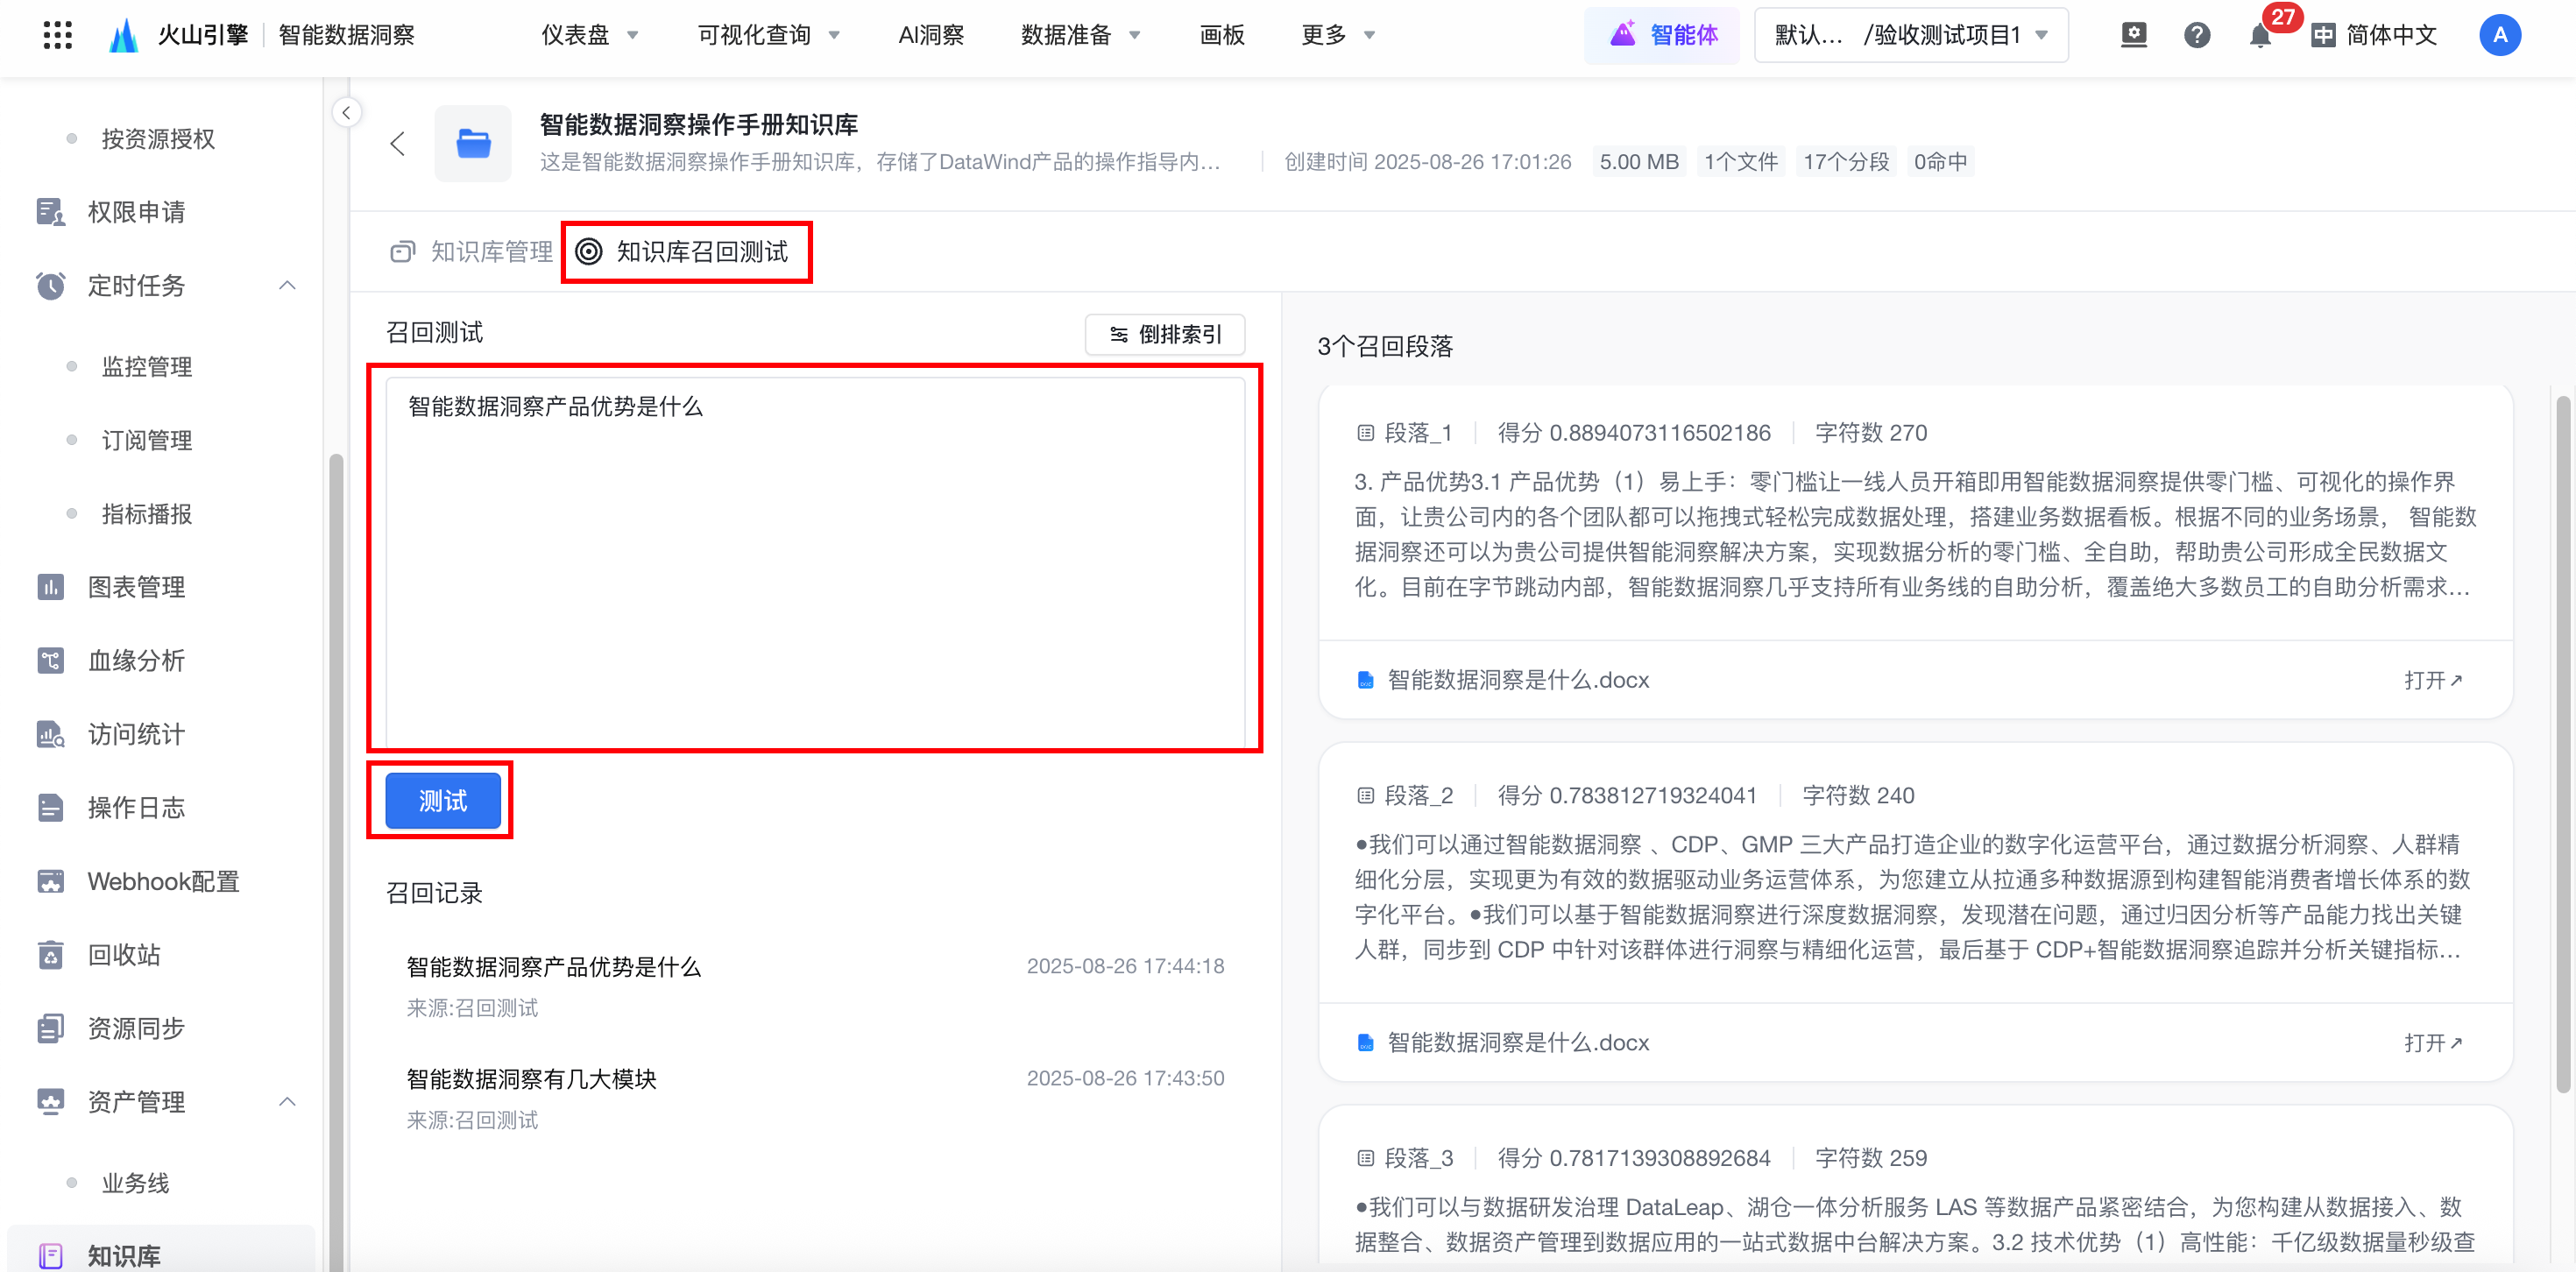This screenshot has height=1272, width=2576.
Task: Click the recall test query text area
Action: point(814,560)
